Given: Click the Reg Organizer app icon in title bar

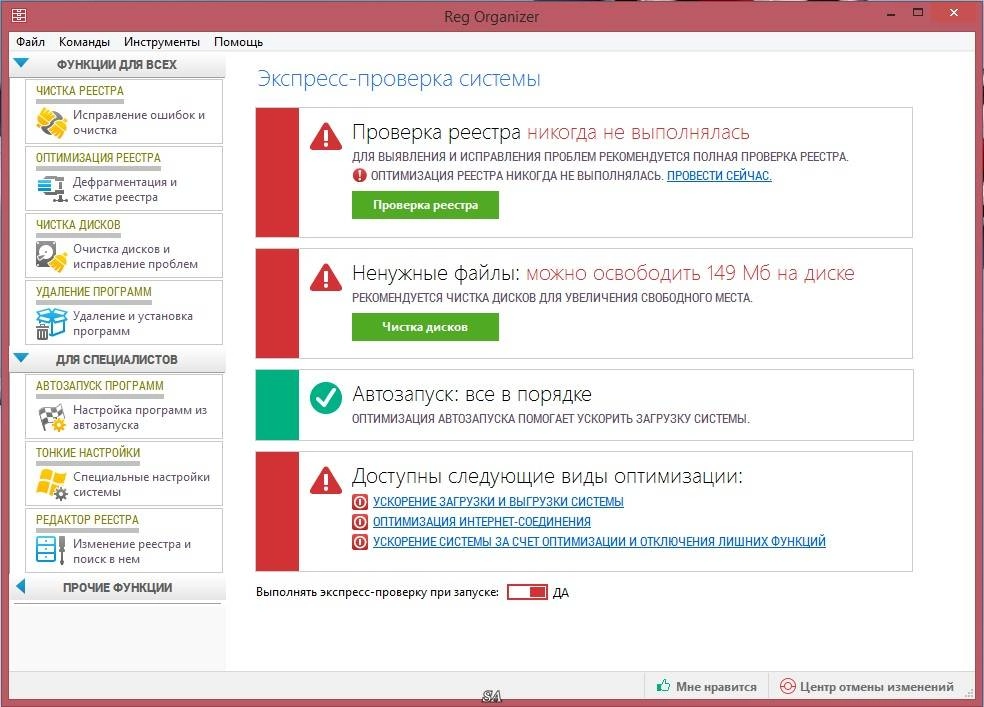Looking at the screenshot, I should (19, 16).
